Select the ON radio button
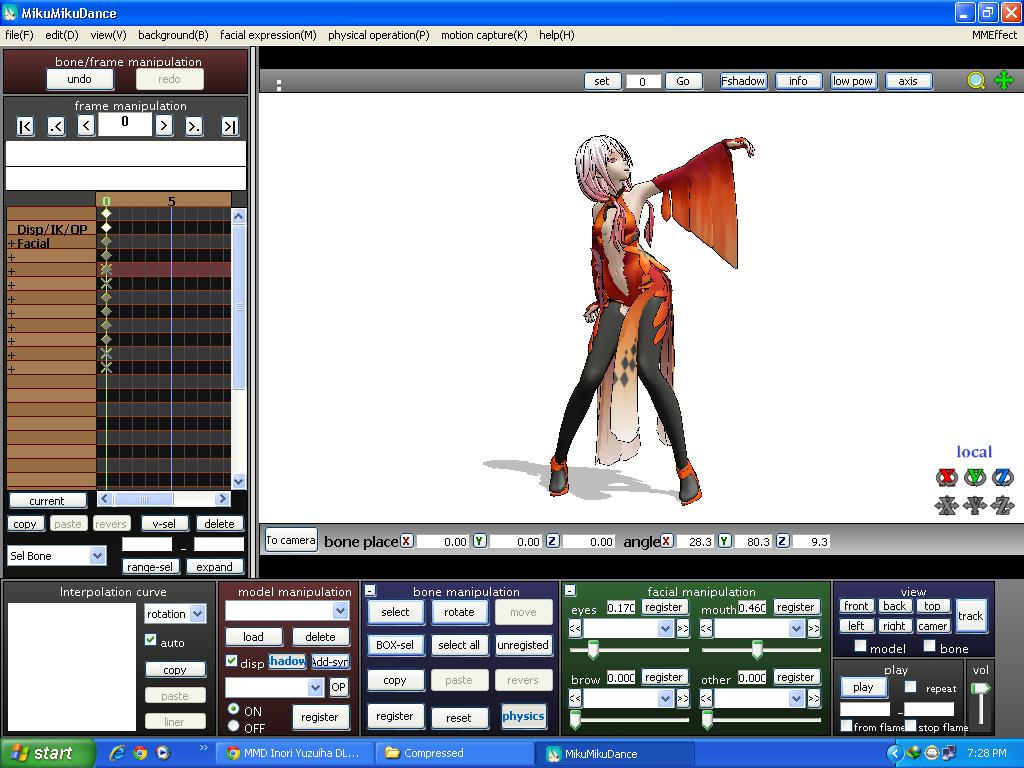The image size is (1024, 768). [233, 709]
